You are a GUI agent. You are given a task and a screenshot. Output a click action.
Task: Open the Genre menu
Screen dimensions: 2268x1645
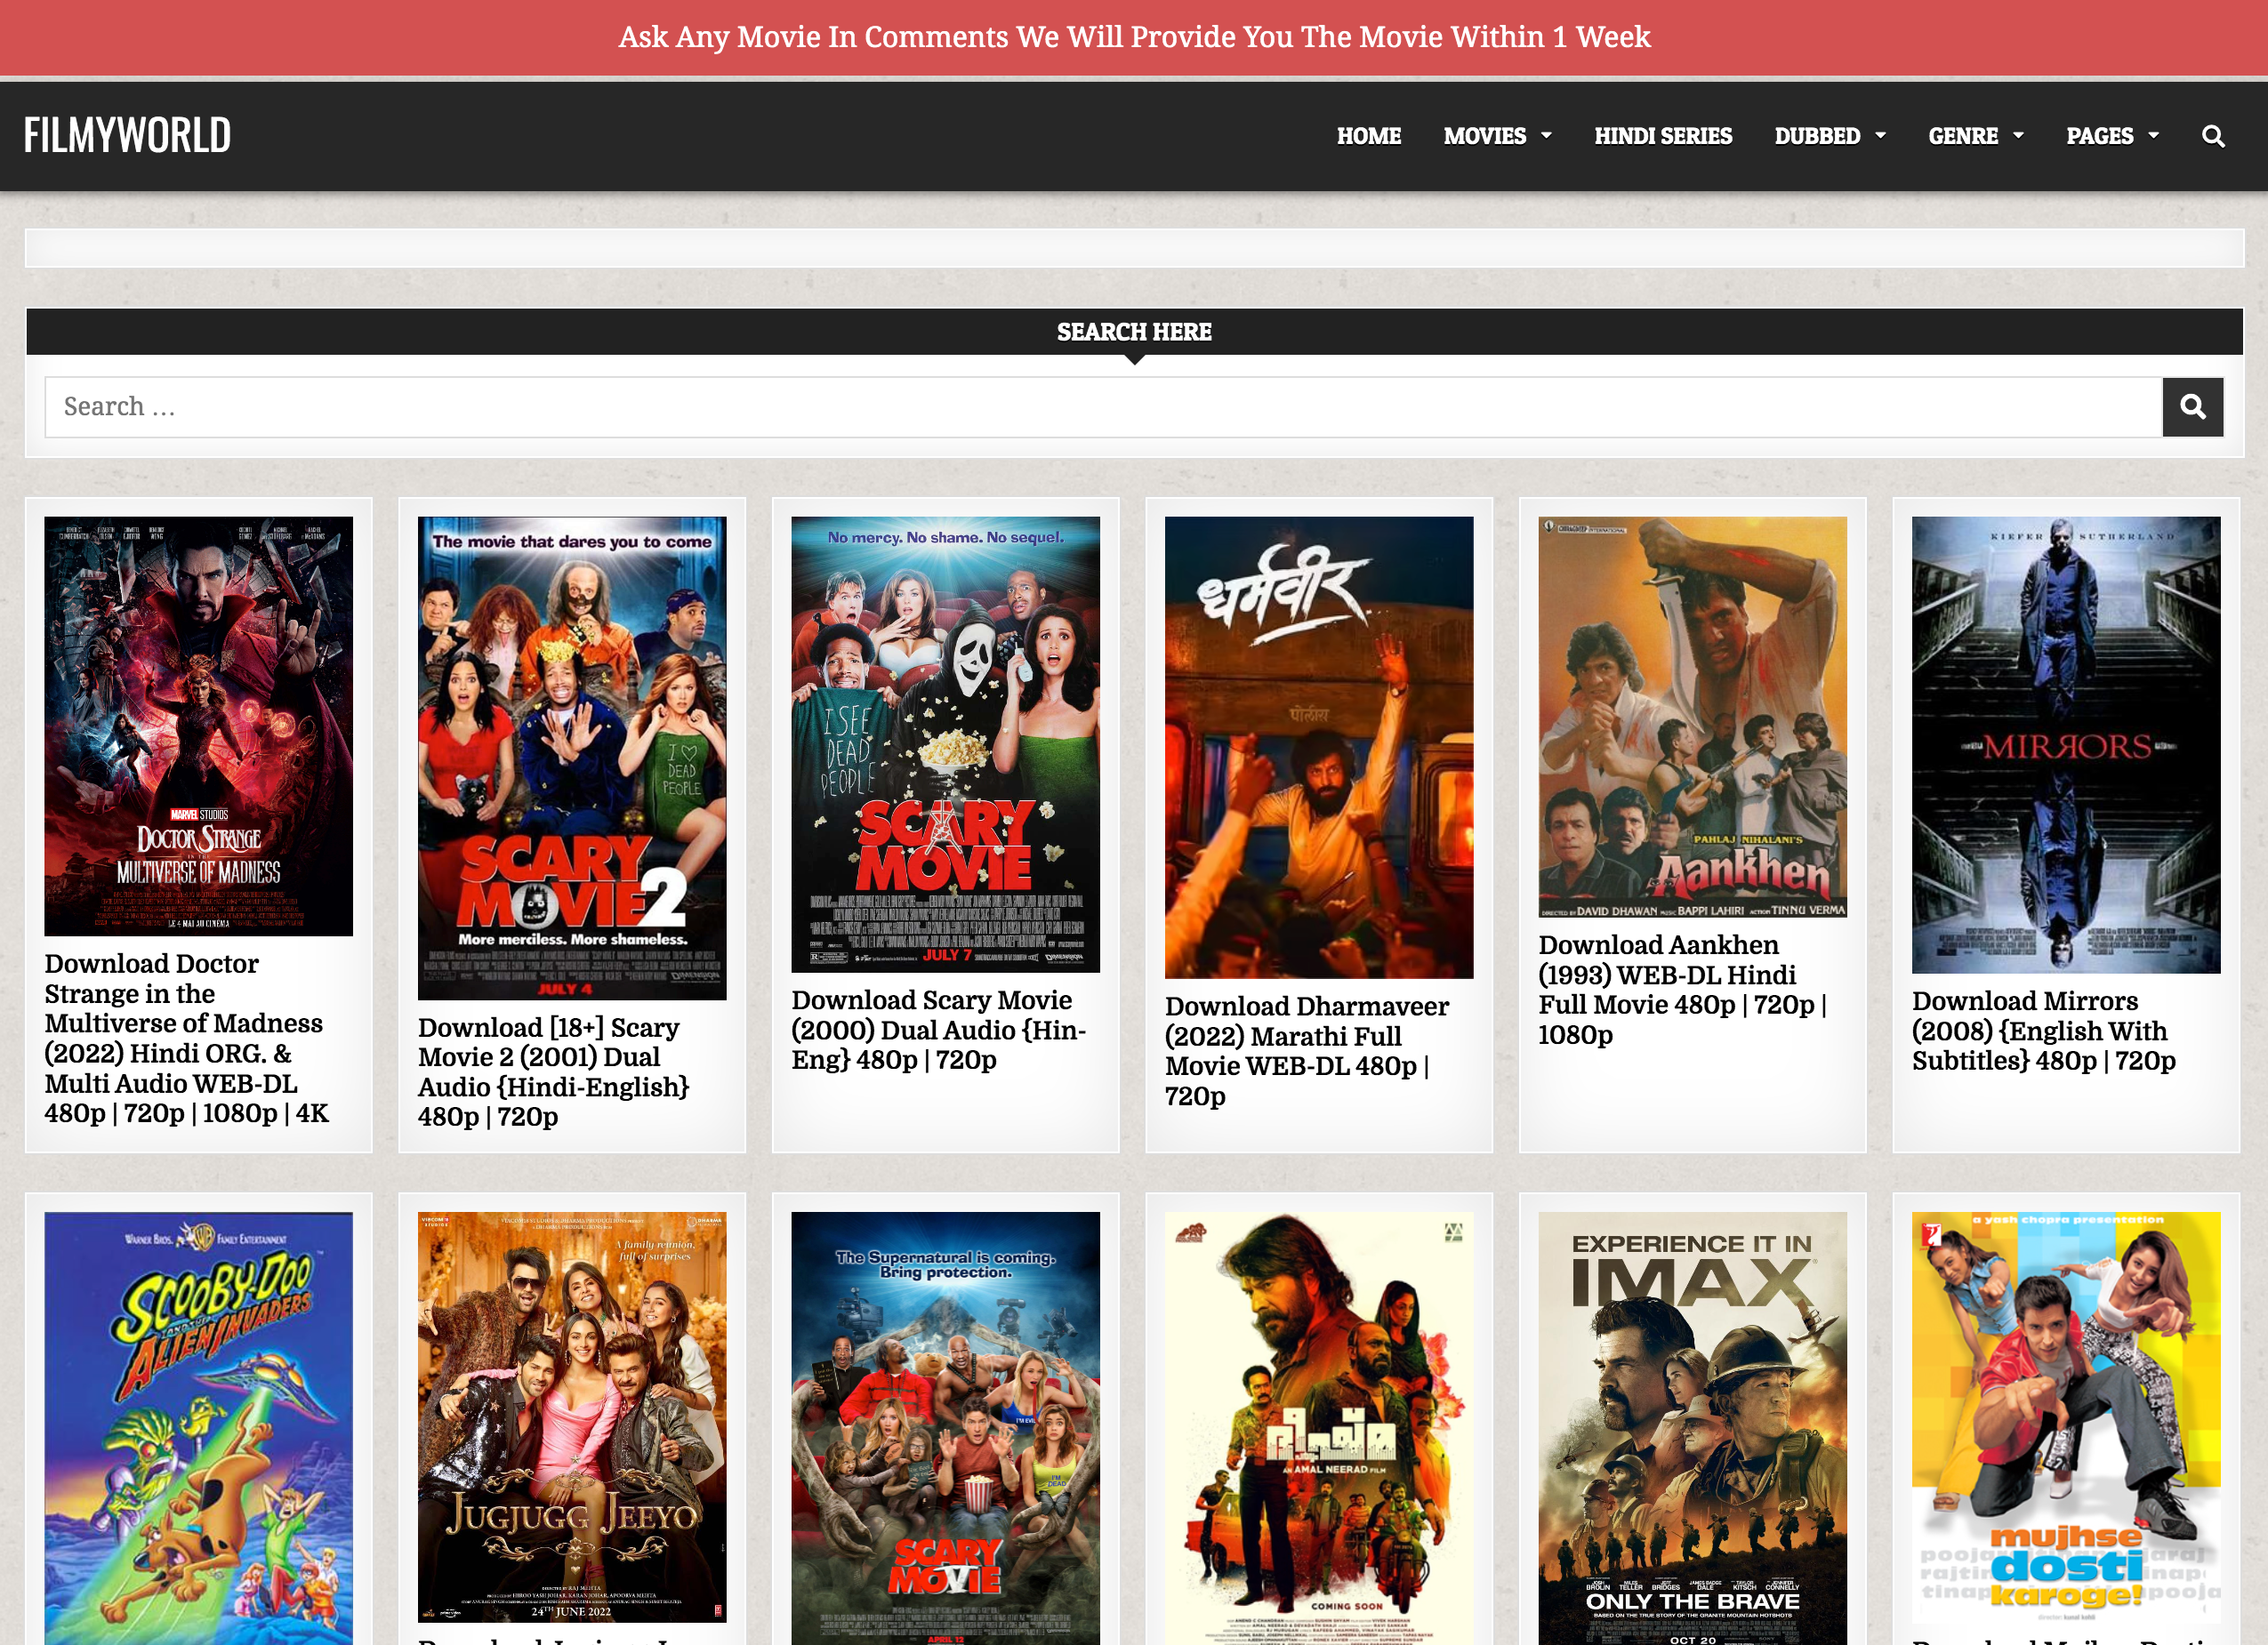(x=1962, y=136)
